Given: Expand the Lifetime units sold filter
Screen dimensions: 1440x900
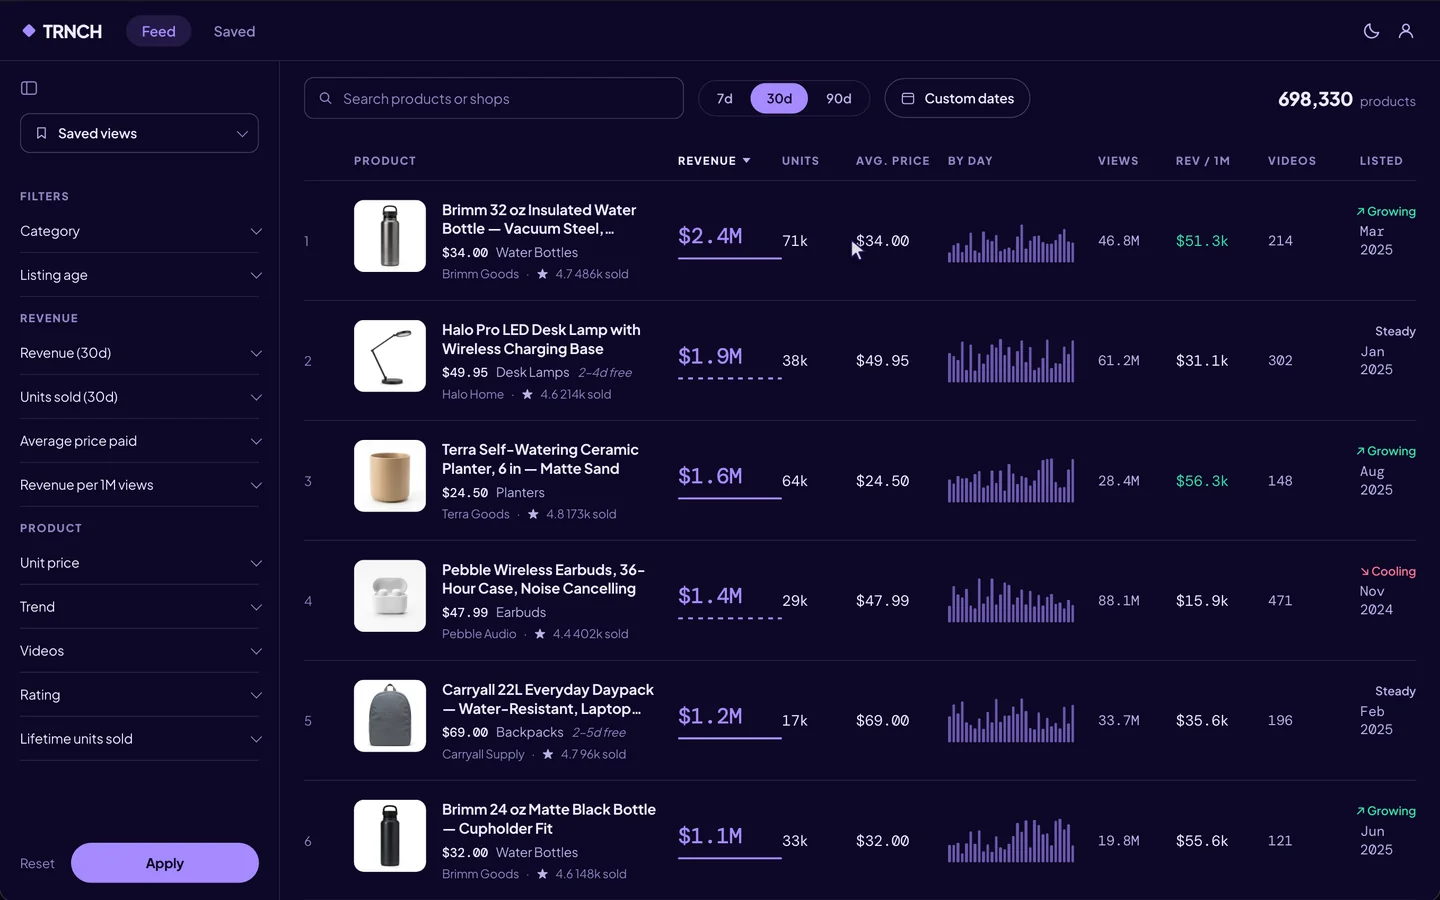Looking at the screenshot, I should click(x=139, y=739).
